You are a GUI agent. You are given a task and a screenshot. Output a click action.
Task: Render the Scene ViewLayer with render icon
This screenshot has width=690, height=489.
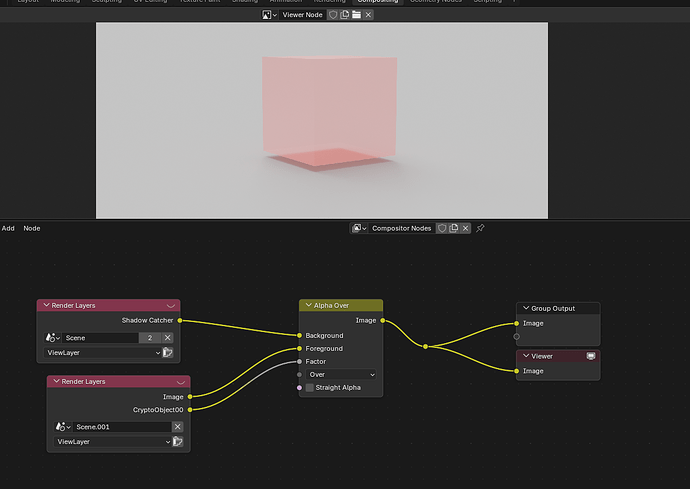(x=168, y=353)
